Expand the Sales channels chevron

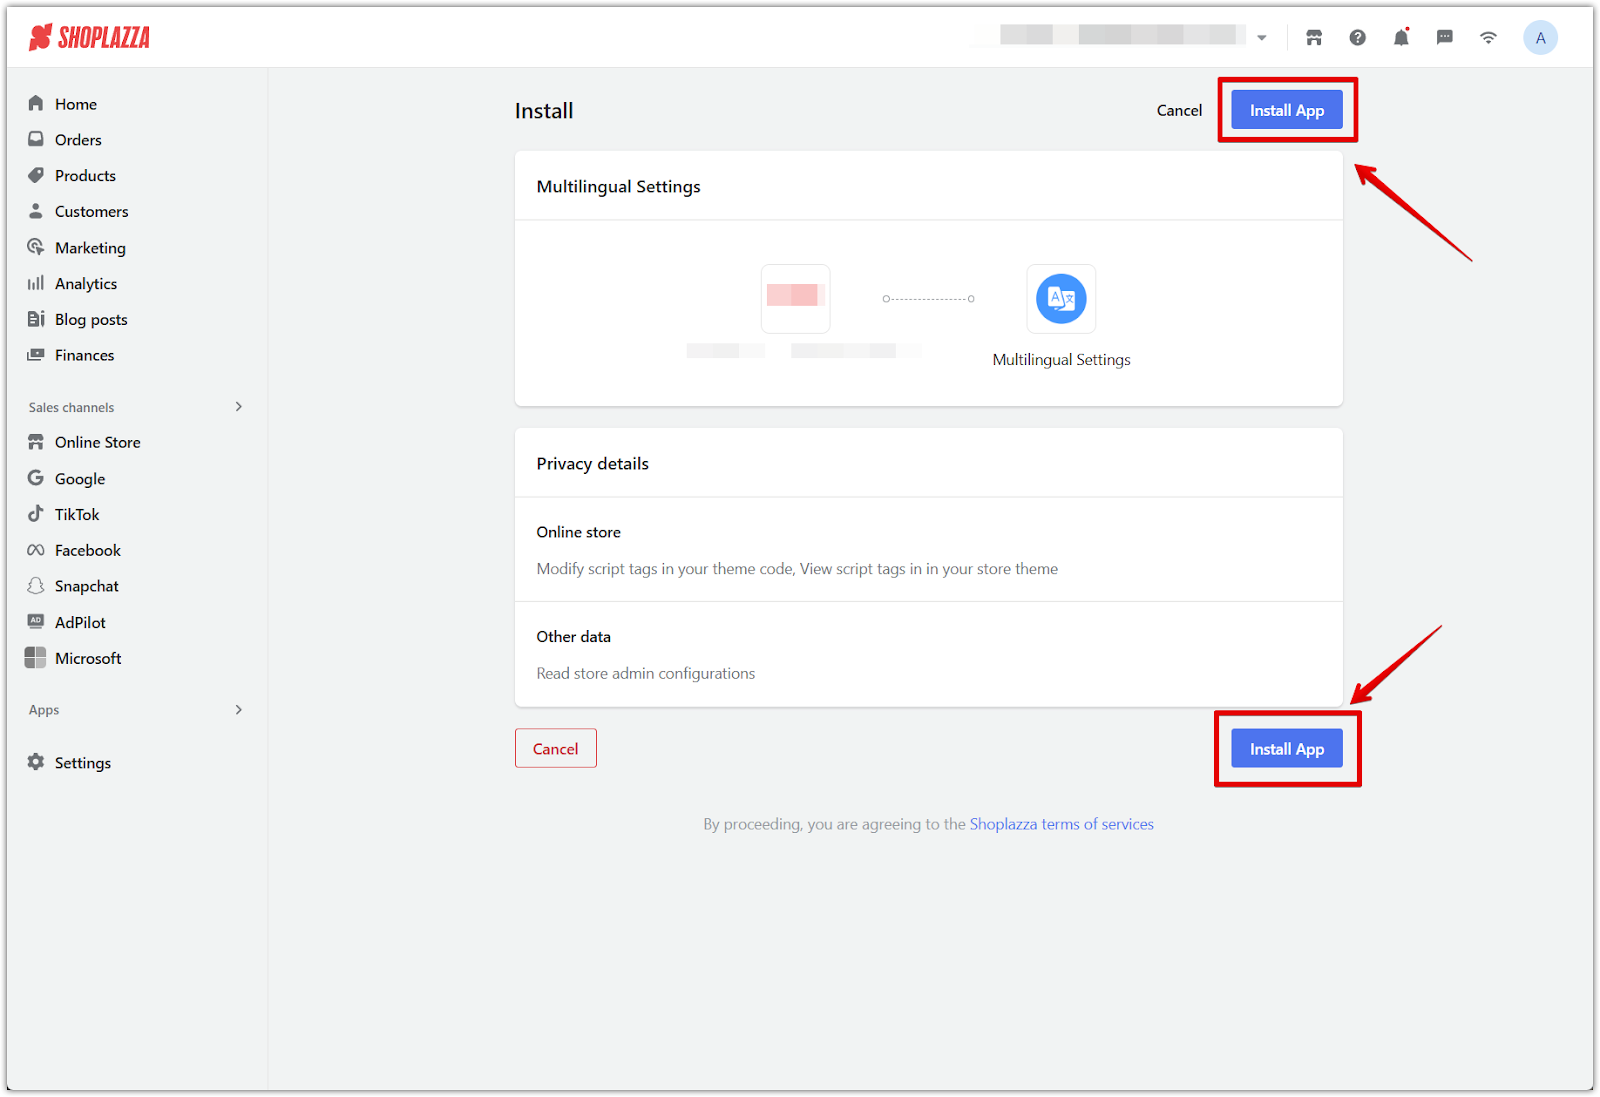(238, 407)
